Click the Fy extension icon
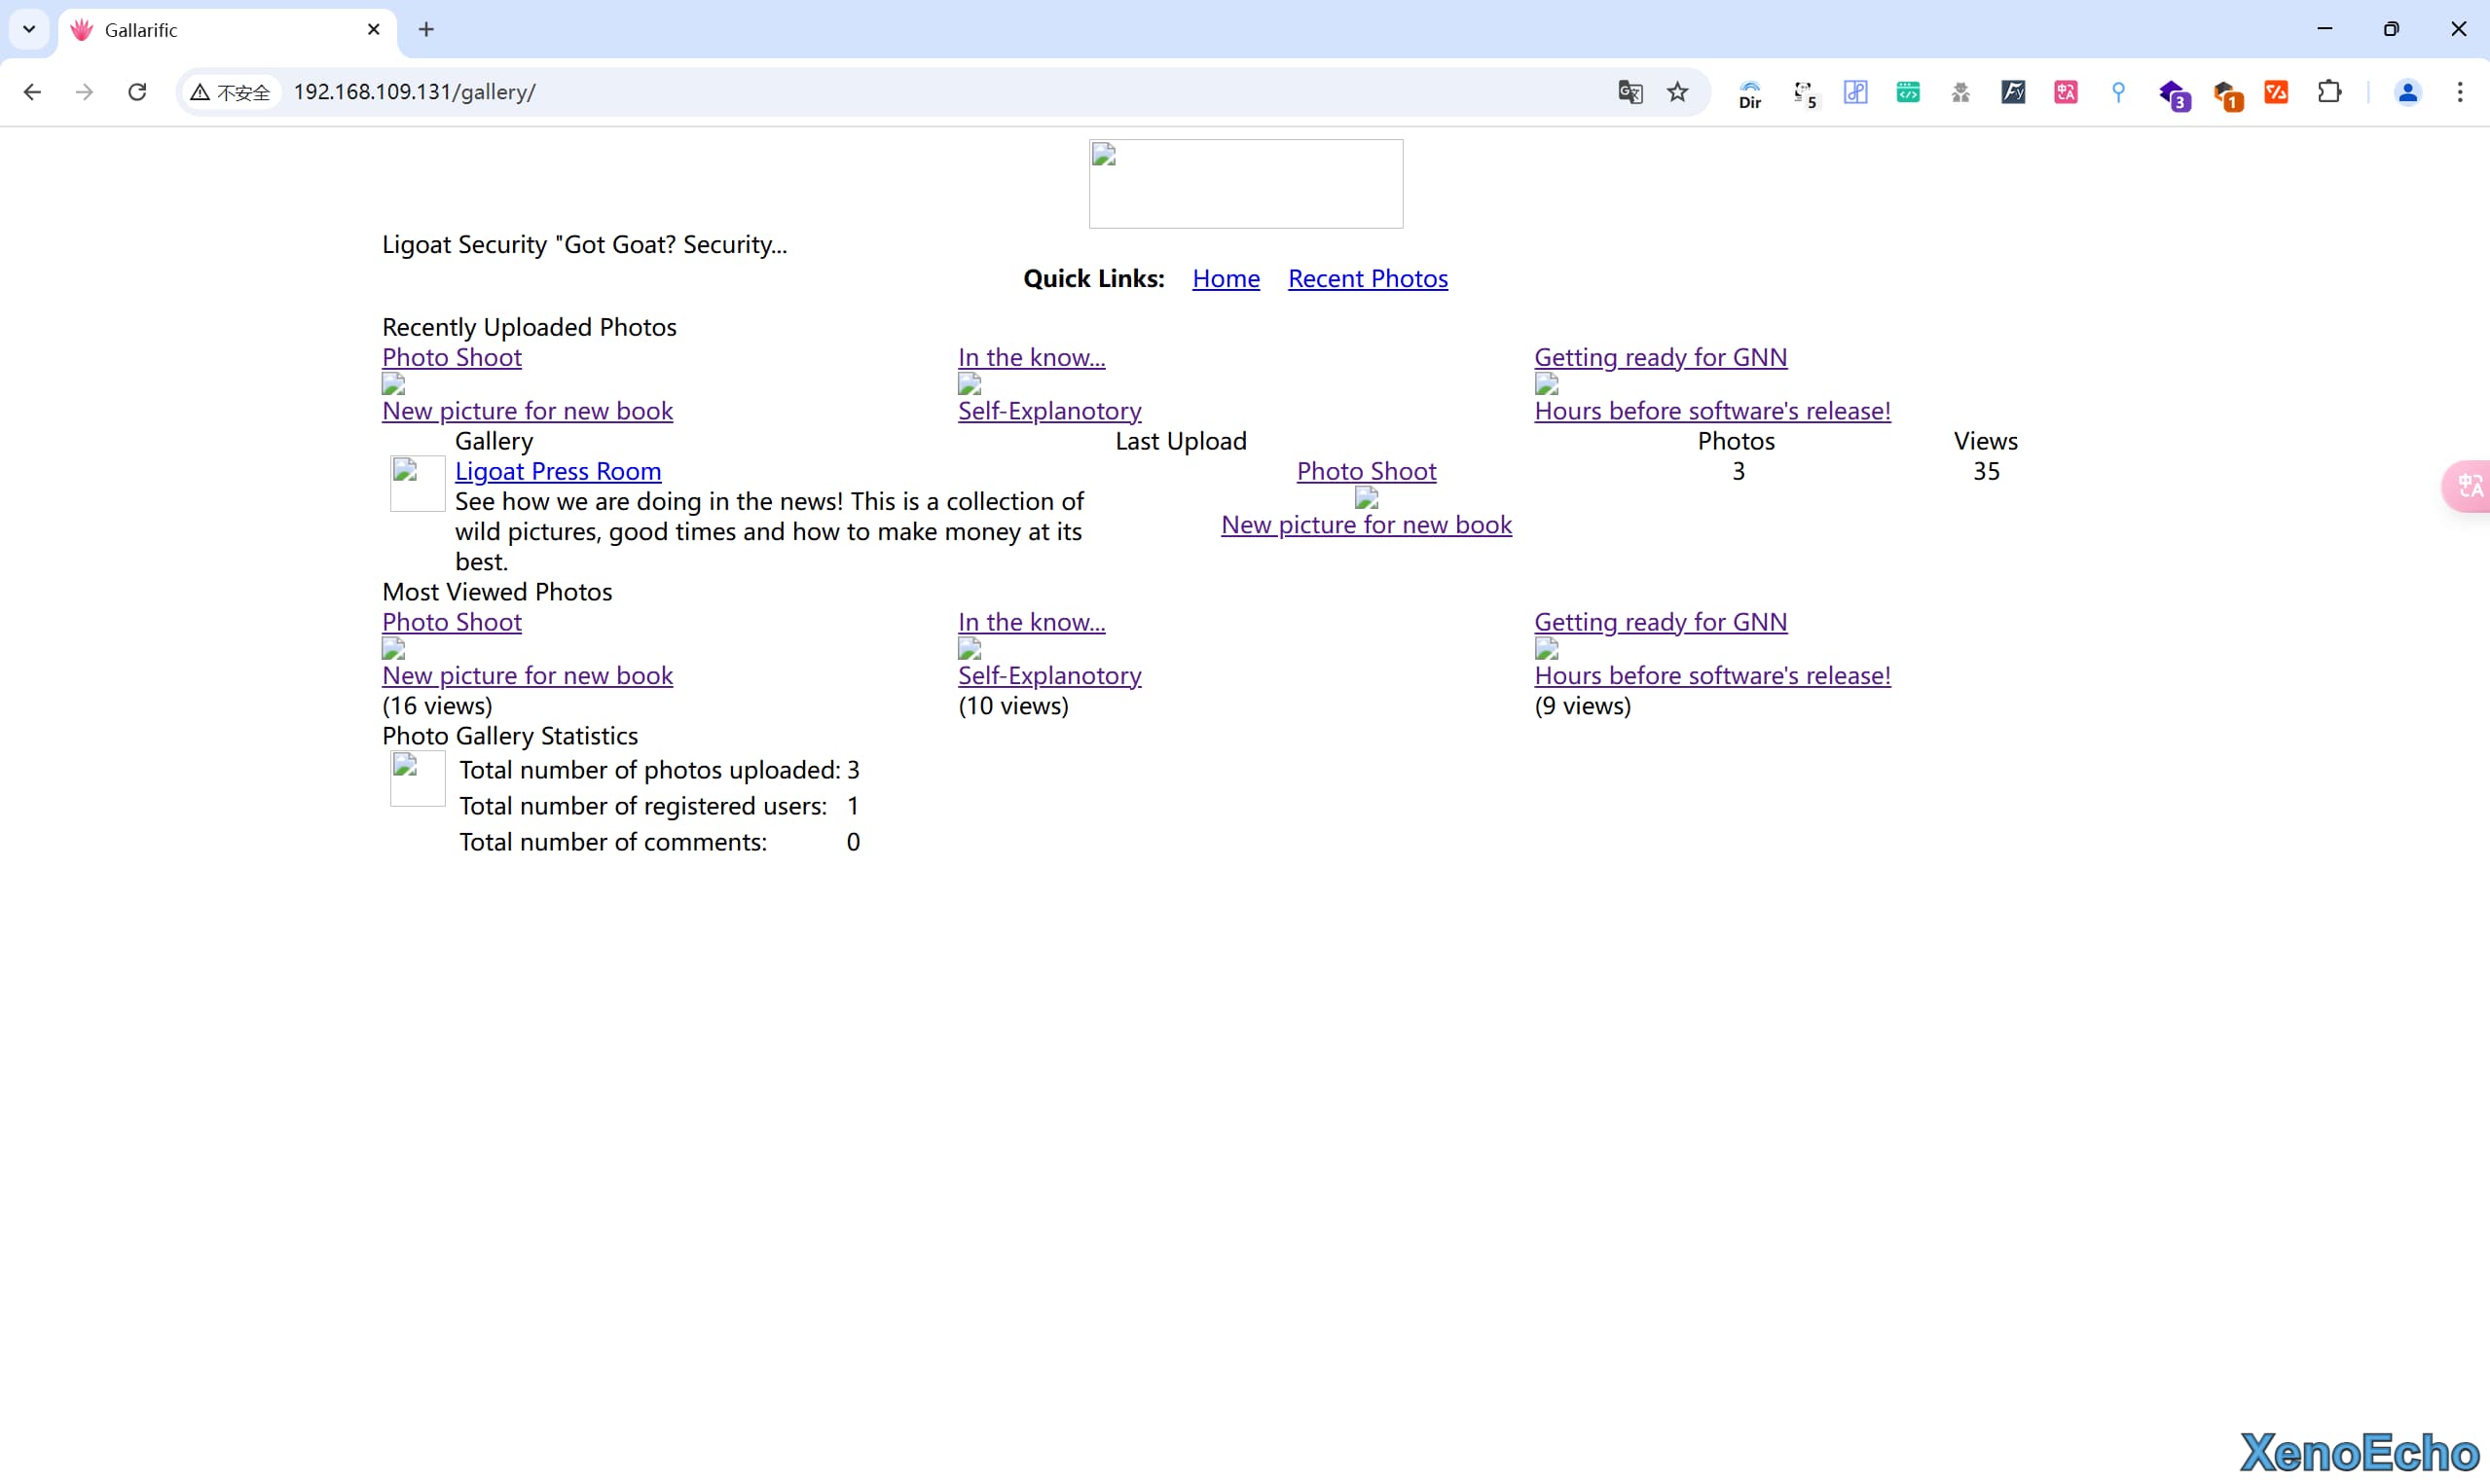2490x1484 pixels. click(x=2013, y=92)
